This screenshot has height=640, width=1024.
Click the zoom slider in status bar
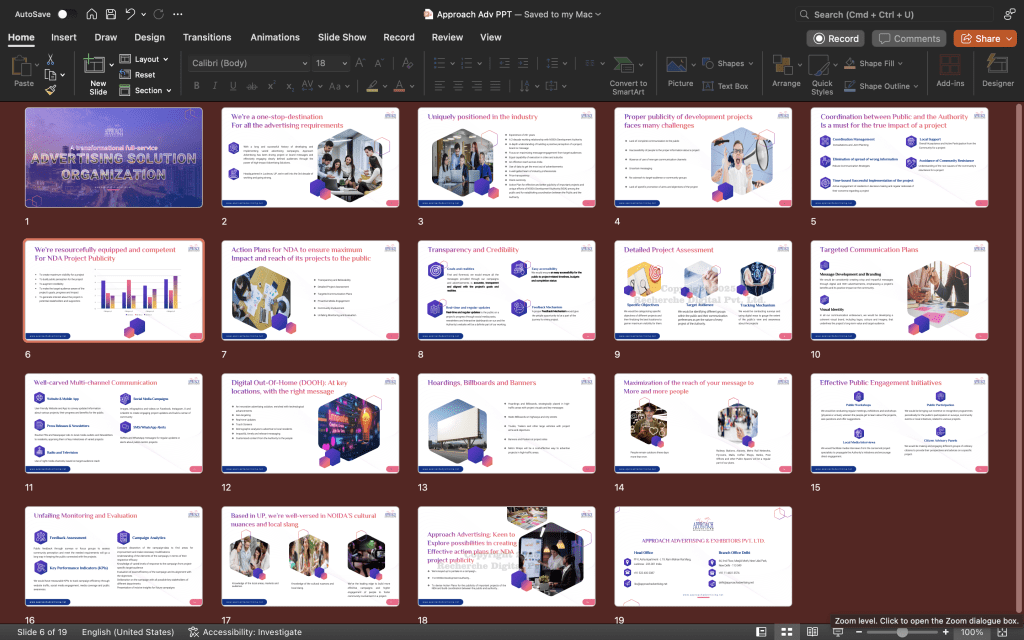(x=903, y=632)
